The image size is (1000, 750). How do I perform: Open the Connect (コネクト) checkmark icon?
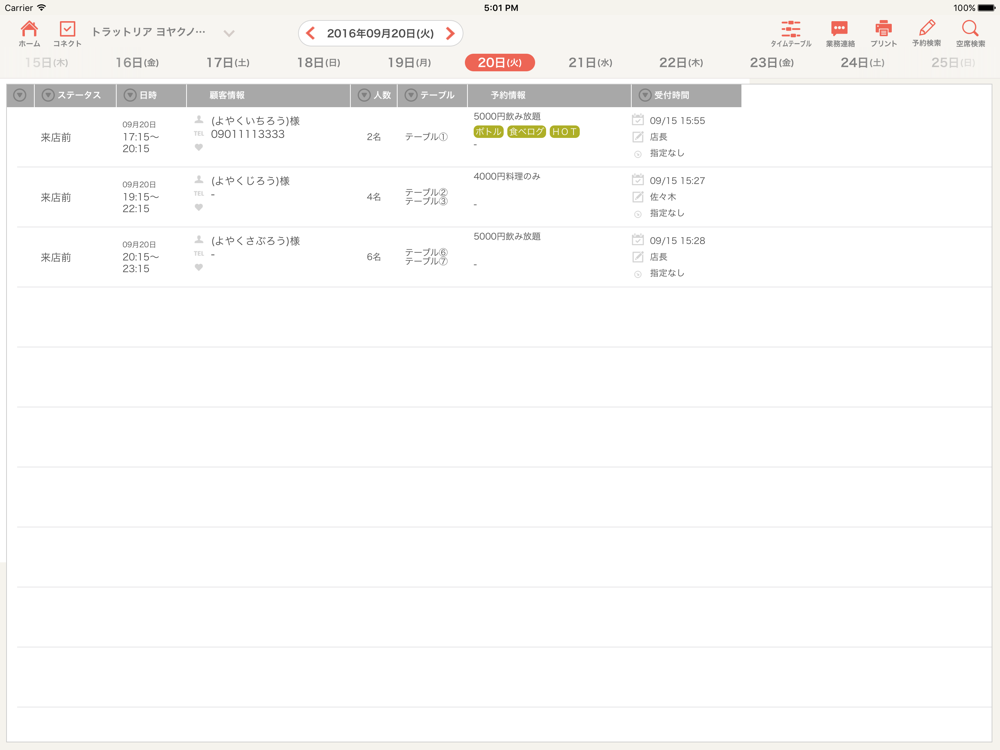(67, 33)
